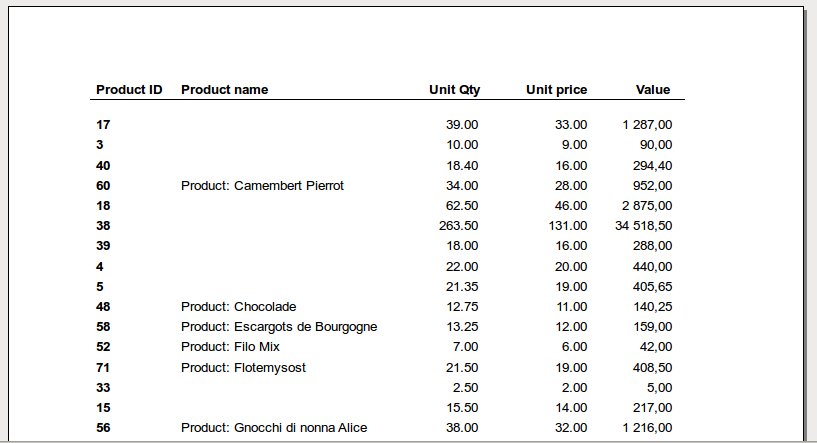817x443 pixels.
Task: Select product ID 38
Action: 103,226
